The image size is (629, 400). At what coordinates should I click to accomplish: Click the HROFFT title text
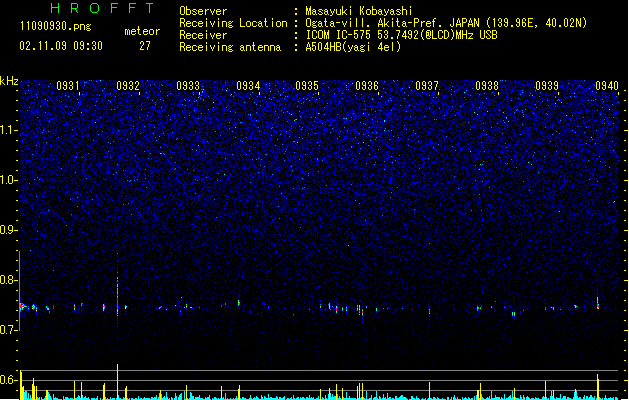tap(102, 8)
